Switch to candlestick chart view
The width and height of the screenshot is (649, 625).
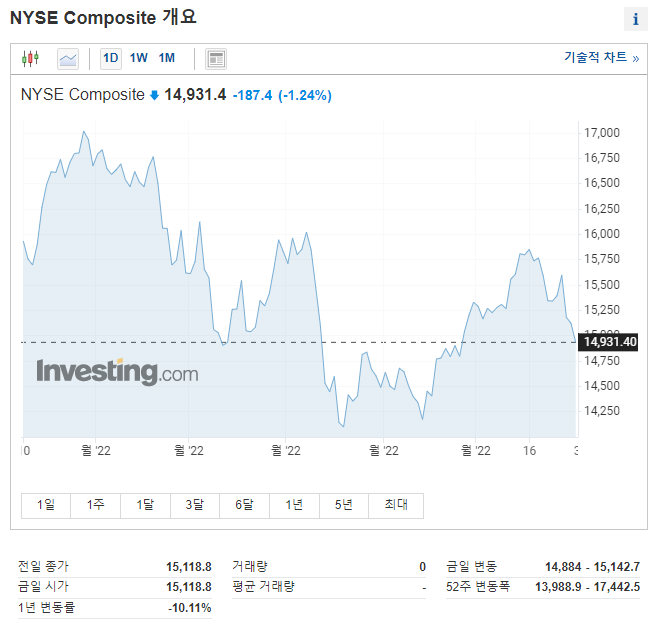[30, 59]
